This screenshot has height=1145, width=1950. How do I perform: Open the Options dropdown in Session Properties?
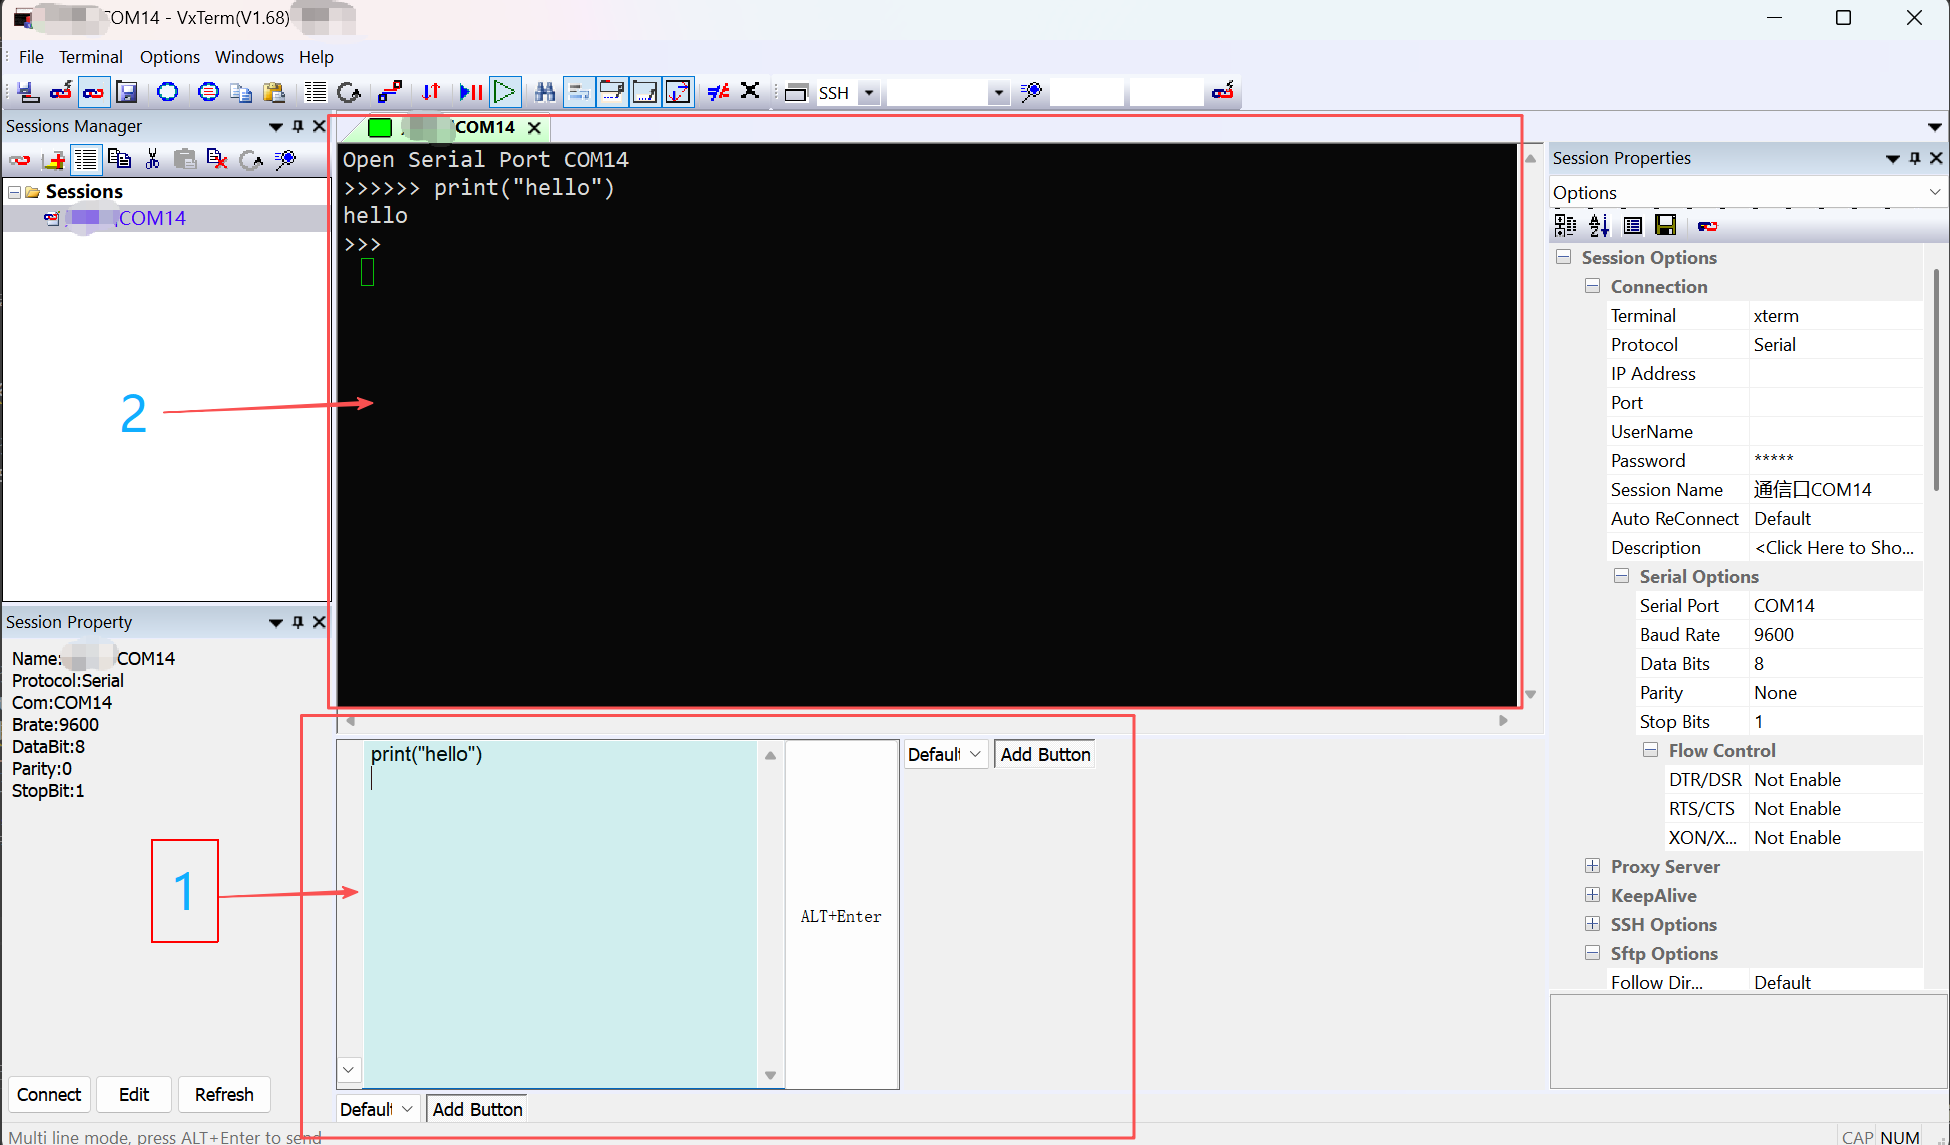[1934, 192]
